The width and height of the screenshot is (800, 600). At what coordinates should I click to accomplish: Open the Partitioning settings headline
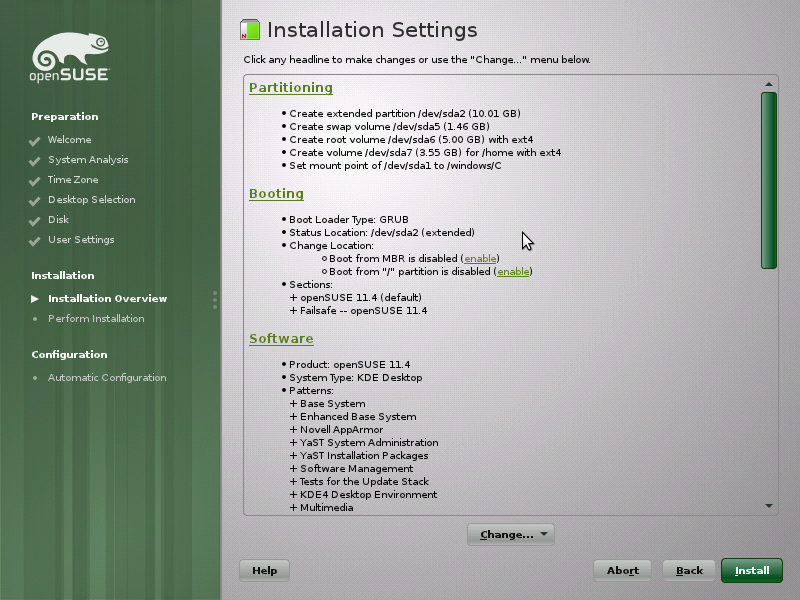(x=290, y=87)
